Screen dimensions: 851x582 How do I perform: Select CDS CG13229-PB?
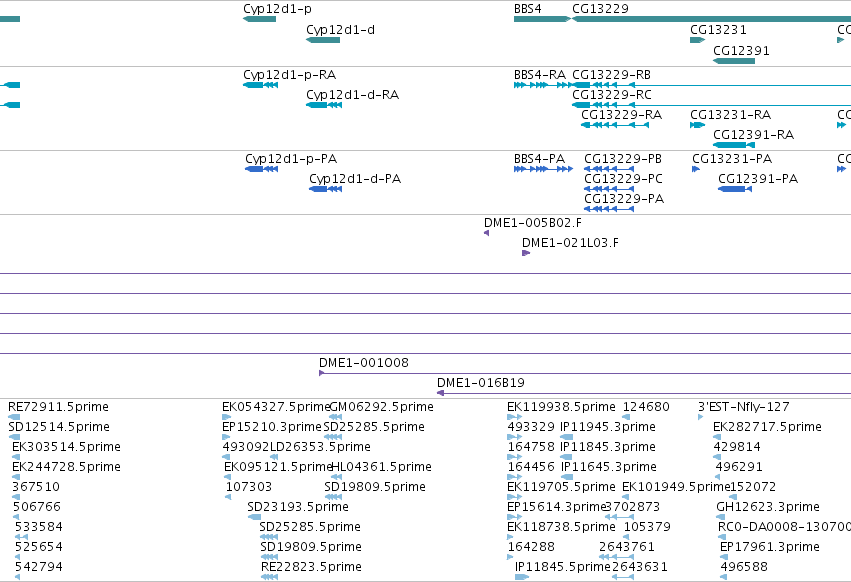click(609, 169)
